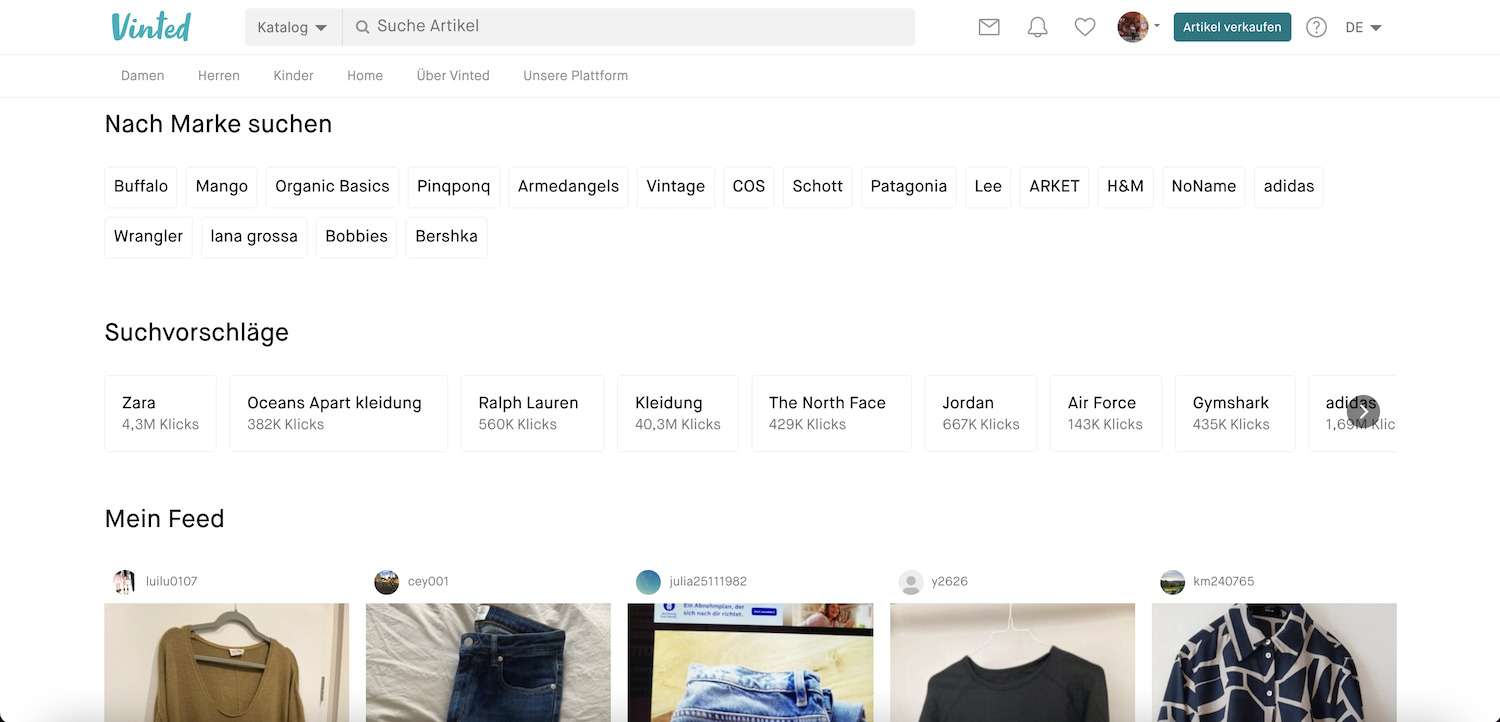Pick the lana grossa brand chip
1500x722 pixels.
tap(254, 237)
